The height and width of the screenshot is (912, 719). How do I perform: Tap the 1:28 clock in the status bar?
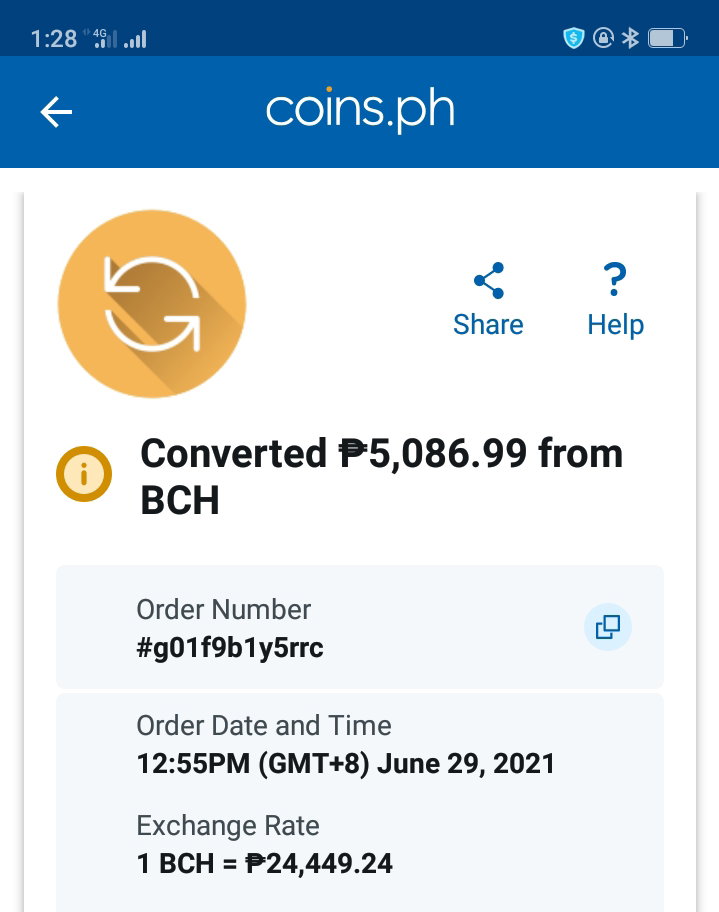tap(54, 39)
